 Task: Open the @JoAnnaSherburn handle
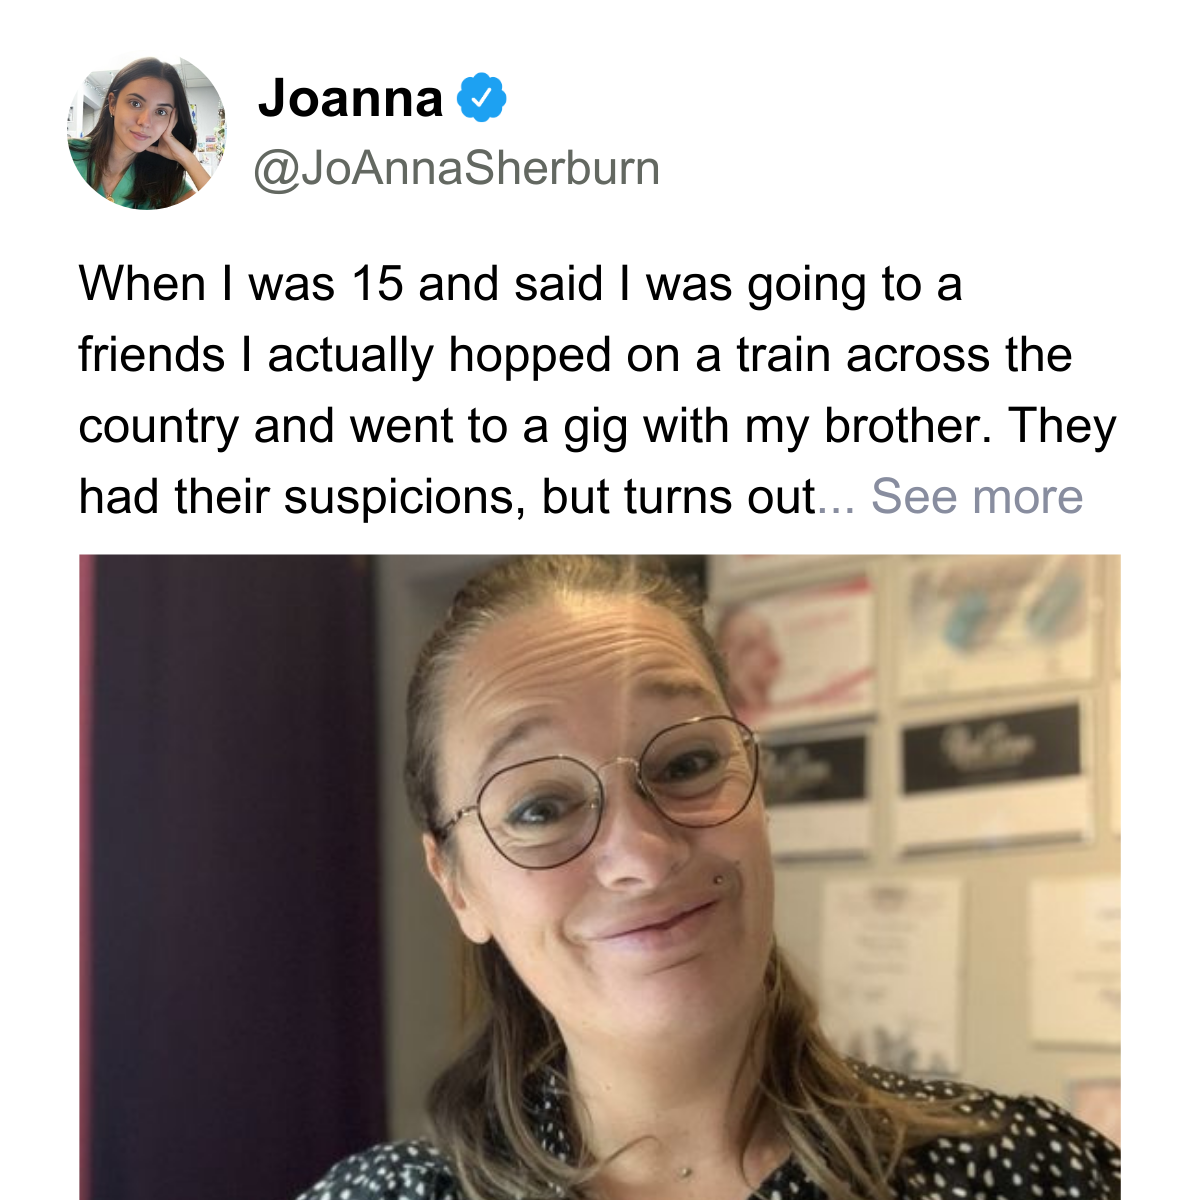pyautogui.click(x=457, y=168)
